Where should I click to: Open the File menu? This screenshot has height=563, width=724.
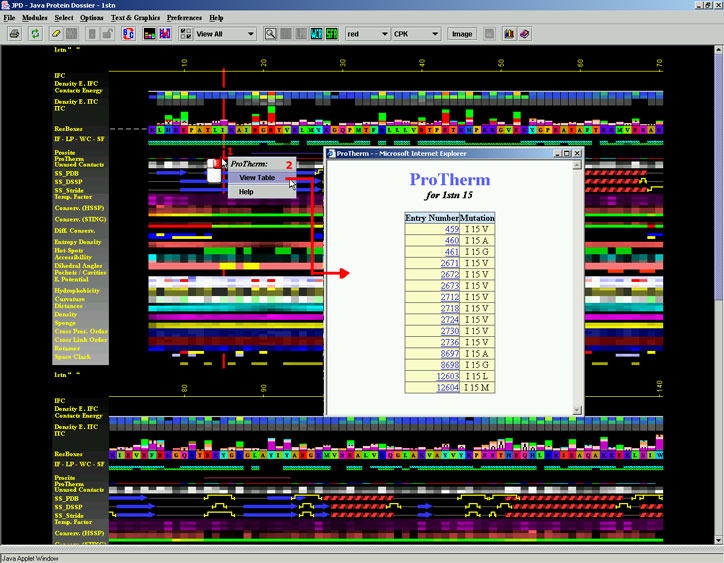coord(9,18)
